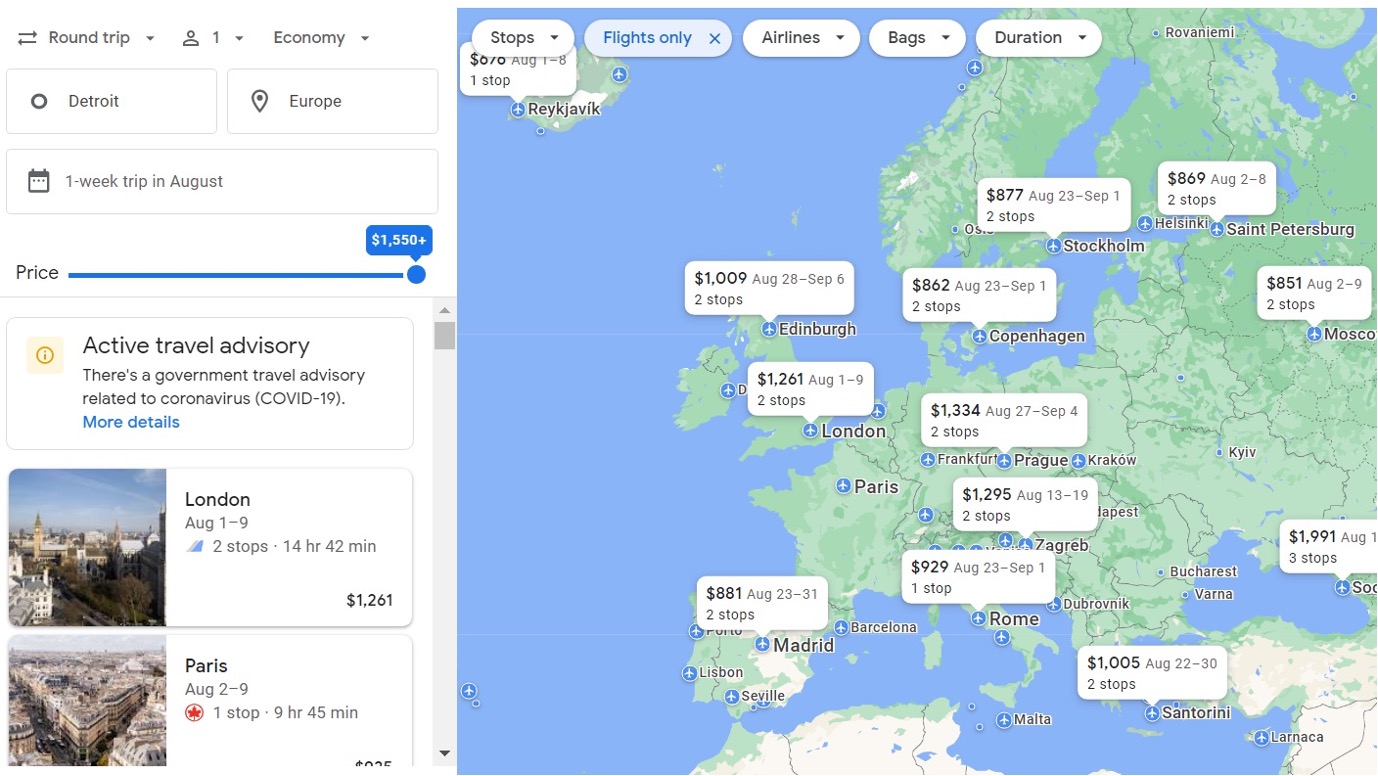
Task: Open the Stops filter menu
Action: click(x=523, y=38)
